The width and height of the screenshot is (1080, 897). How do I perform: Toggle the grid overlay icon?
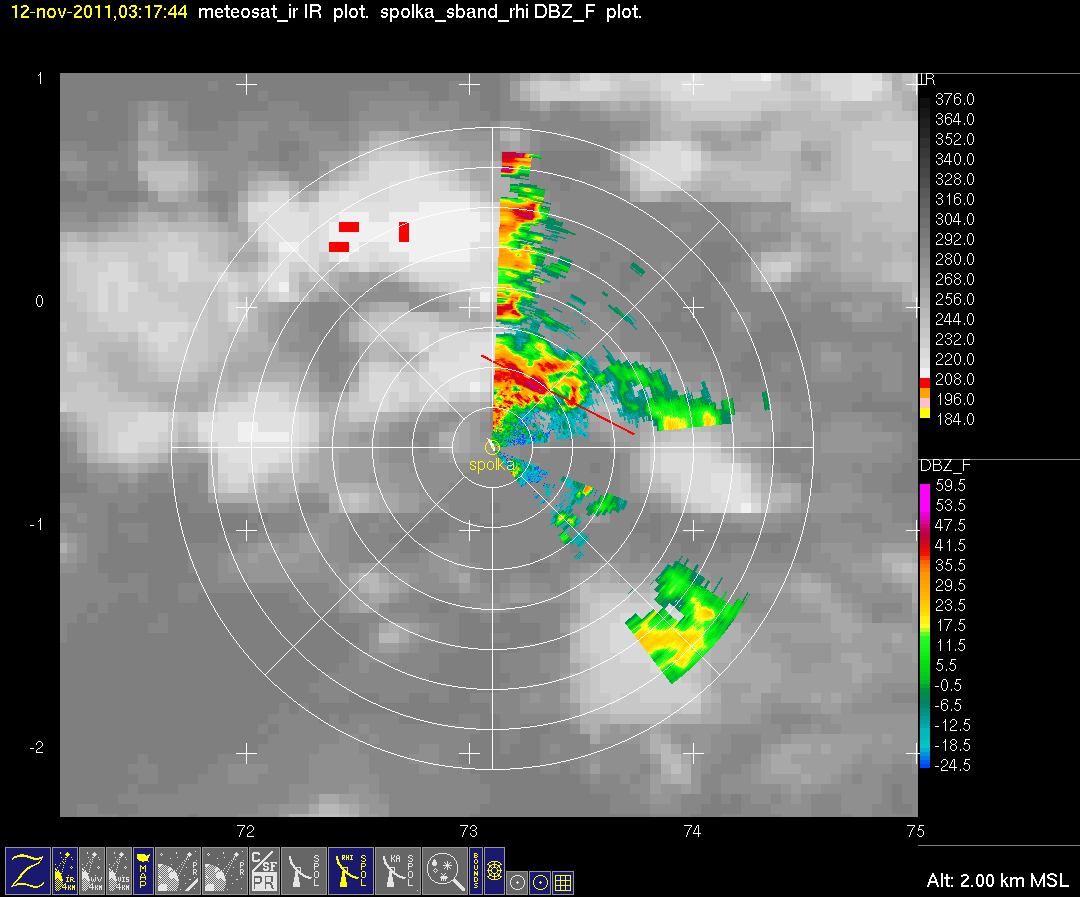click(563, 883)
